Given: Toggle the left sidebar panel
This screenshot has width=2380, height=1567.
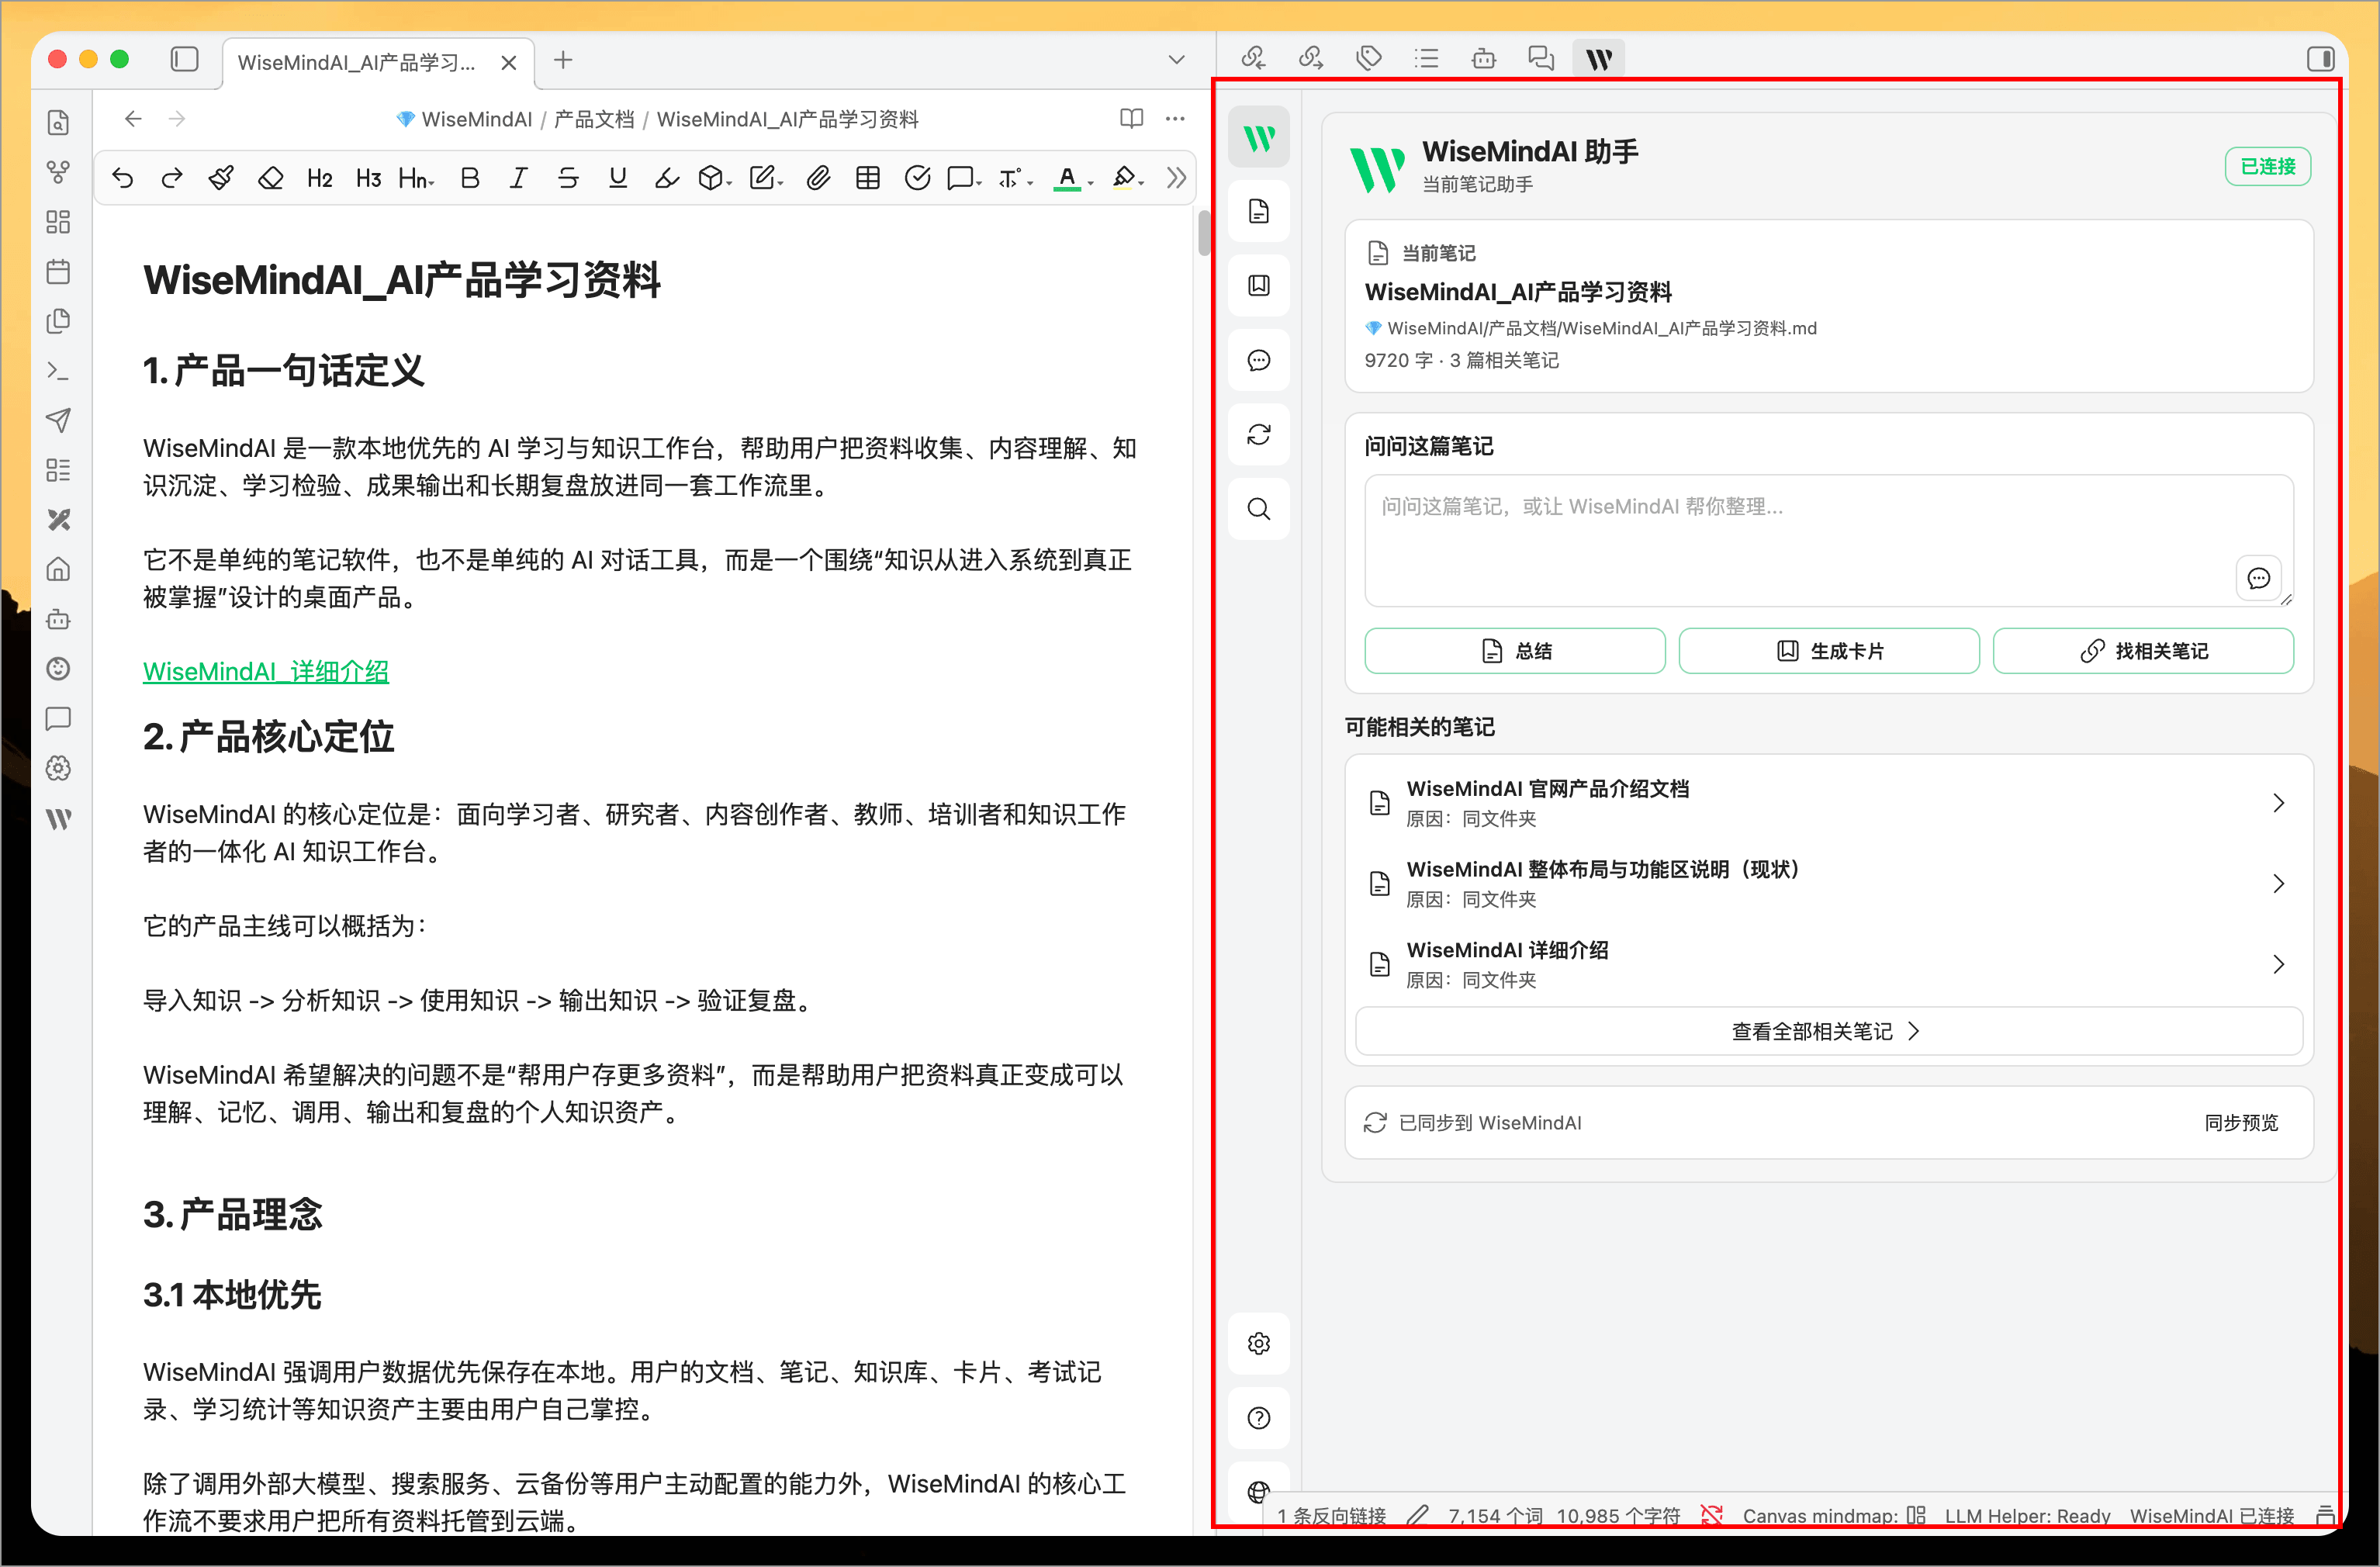Looking at the screenshot, I should click(185, 60).
